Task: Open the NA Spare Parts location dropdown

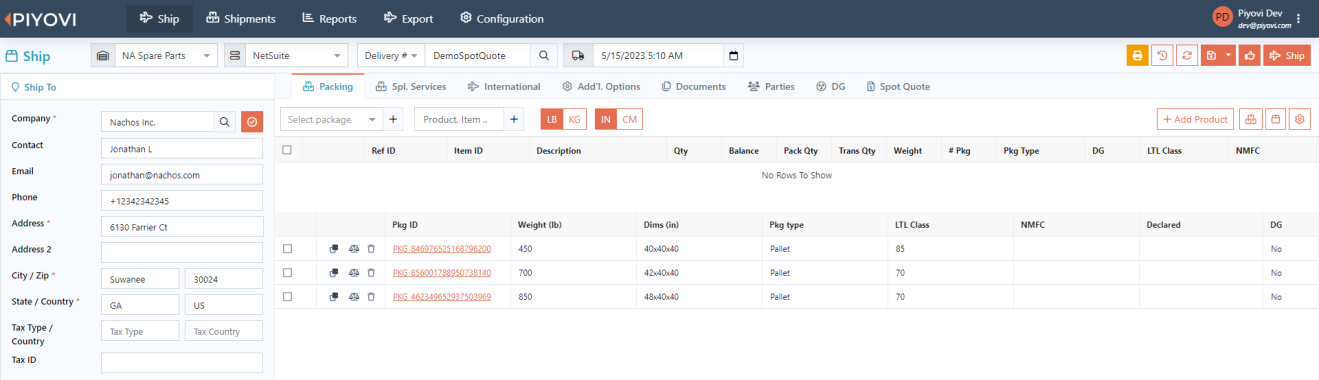Action: tap(165, 56)
